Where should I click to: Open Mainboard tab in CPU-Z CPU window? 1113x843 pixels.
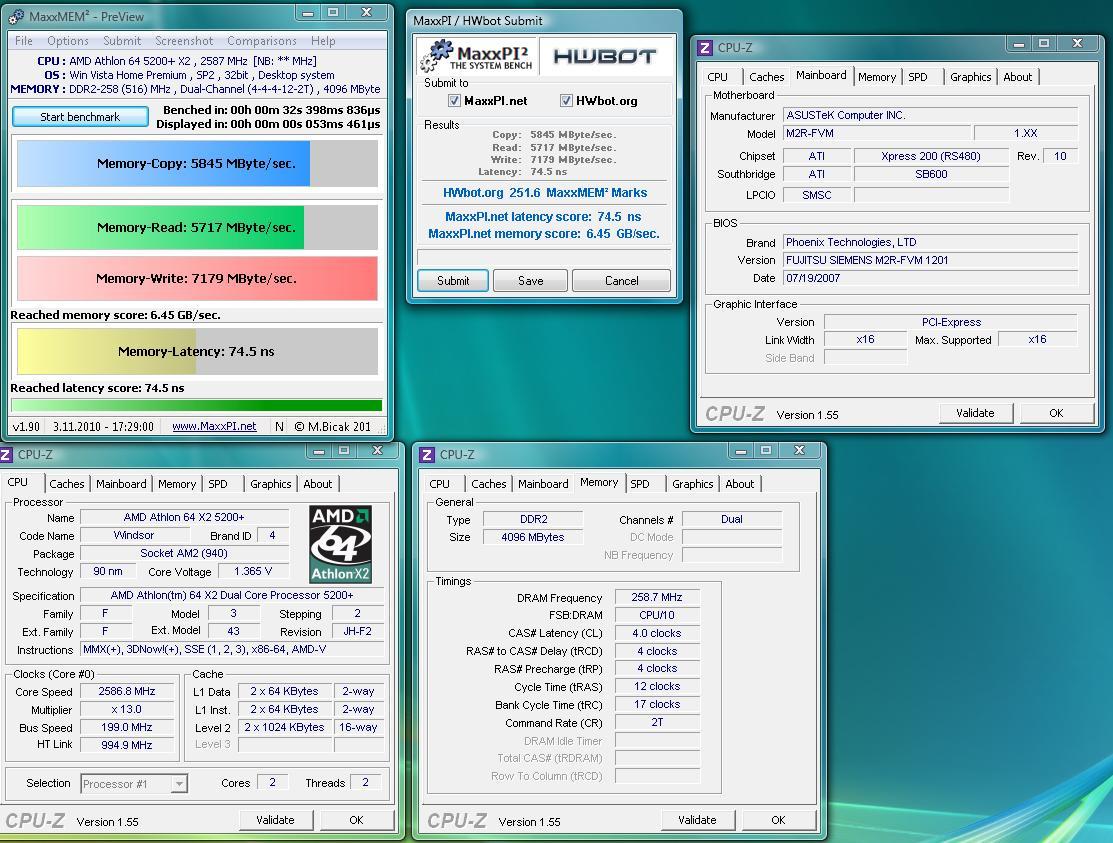point(121,484)
